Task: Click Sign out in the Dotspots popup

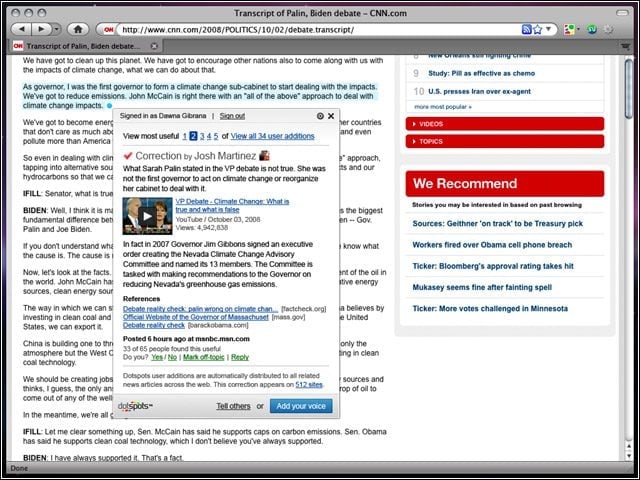Action: click(232, 116)
